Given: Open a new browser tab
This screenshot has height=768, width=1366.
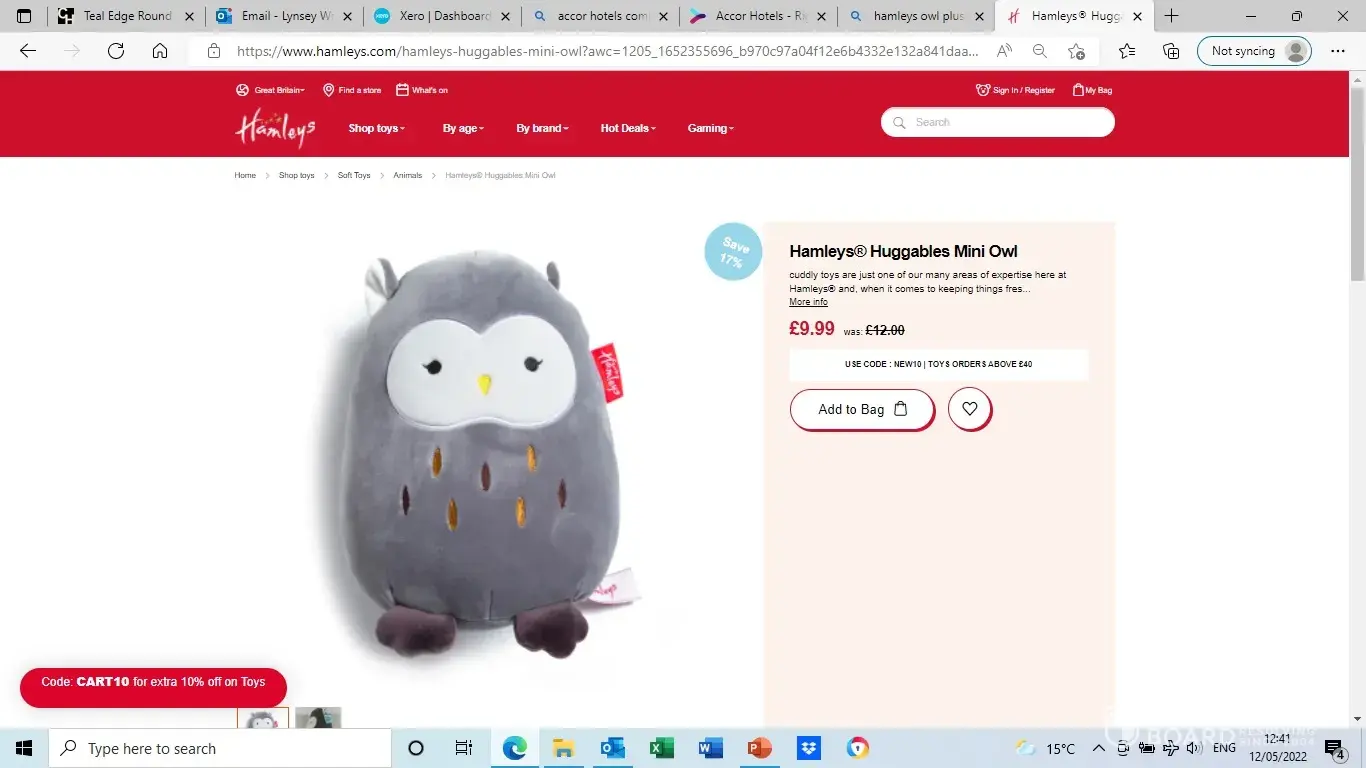Looking at the screenshot, I should pyautogui.click(x=1171, y=16).
